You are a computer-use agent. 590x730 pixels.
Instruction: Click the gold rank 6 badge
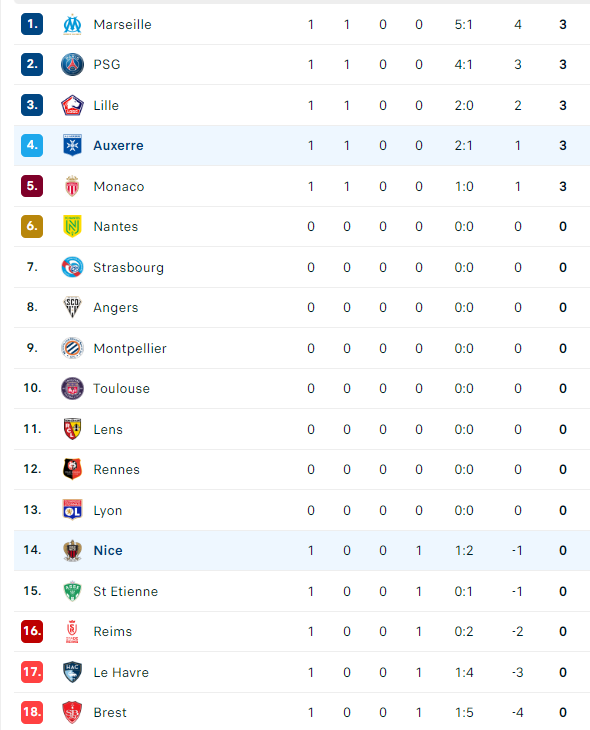click(32, 226)
